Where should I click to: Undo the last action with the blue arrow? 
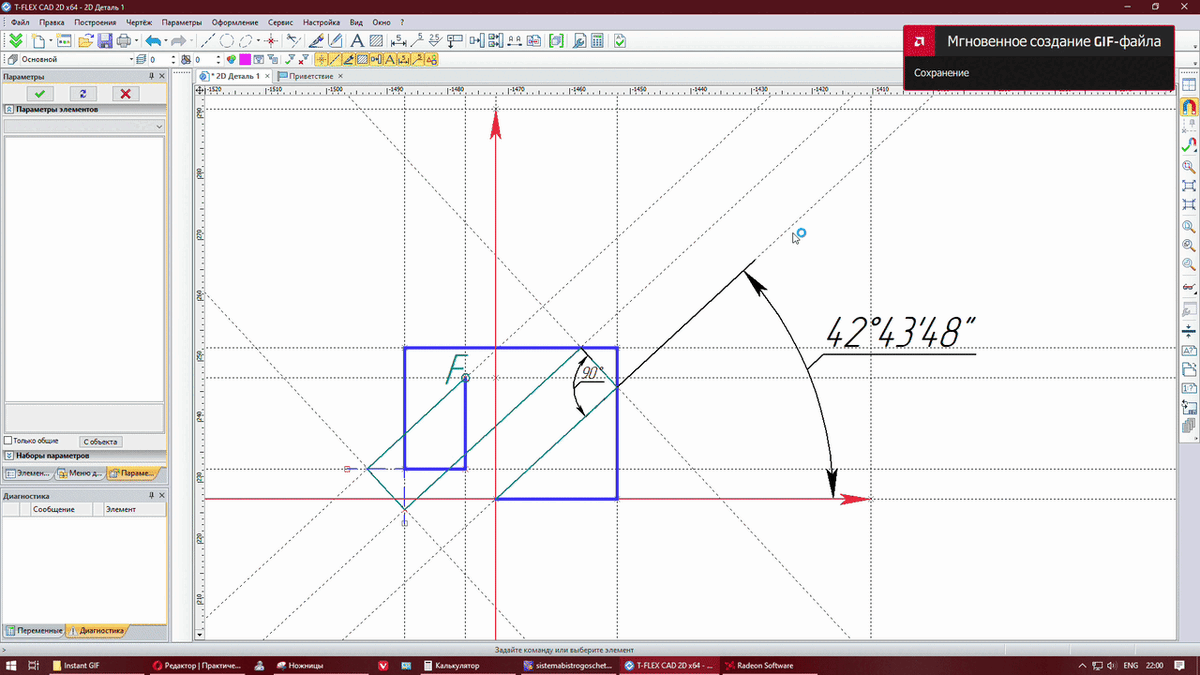tap(153, 41)
